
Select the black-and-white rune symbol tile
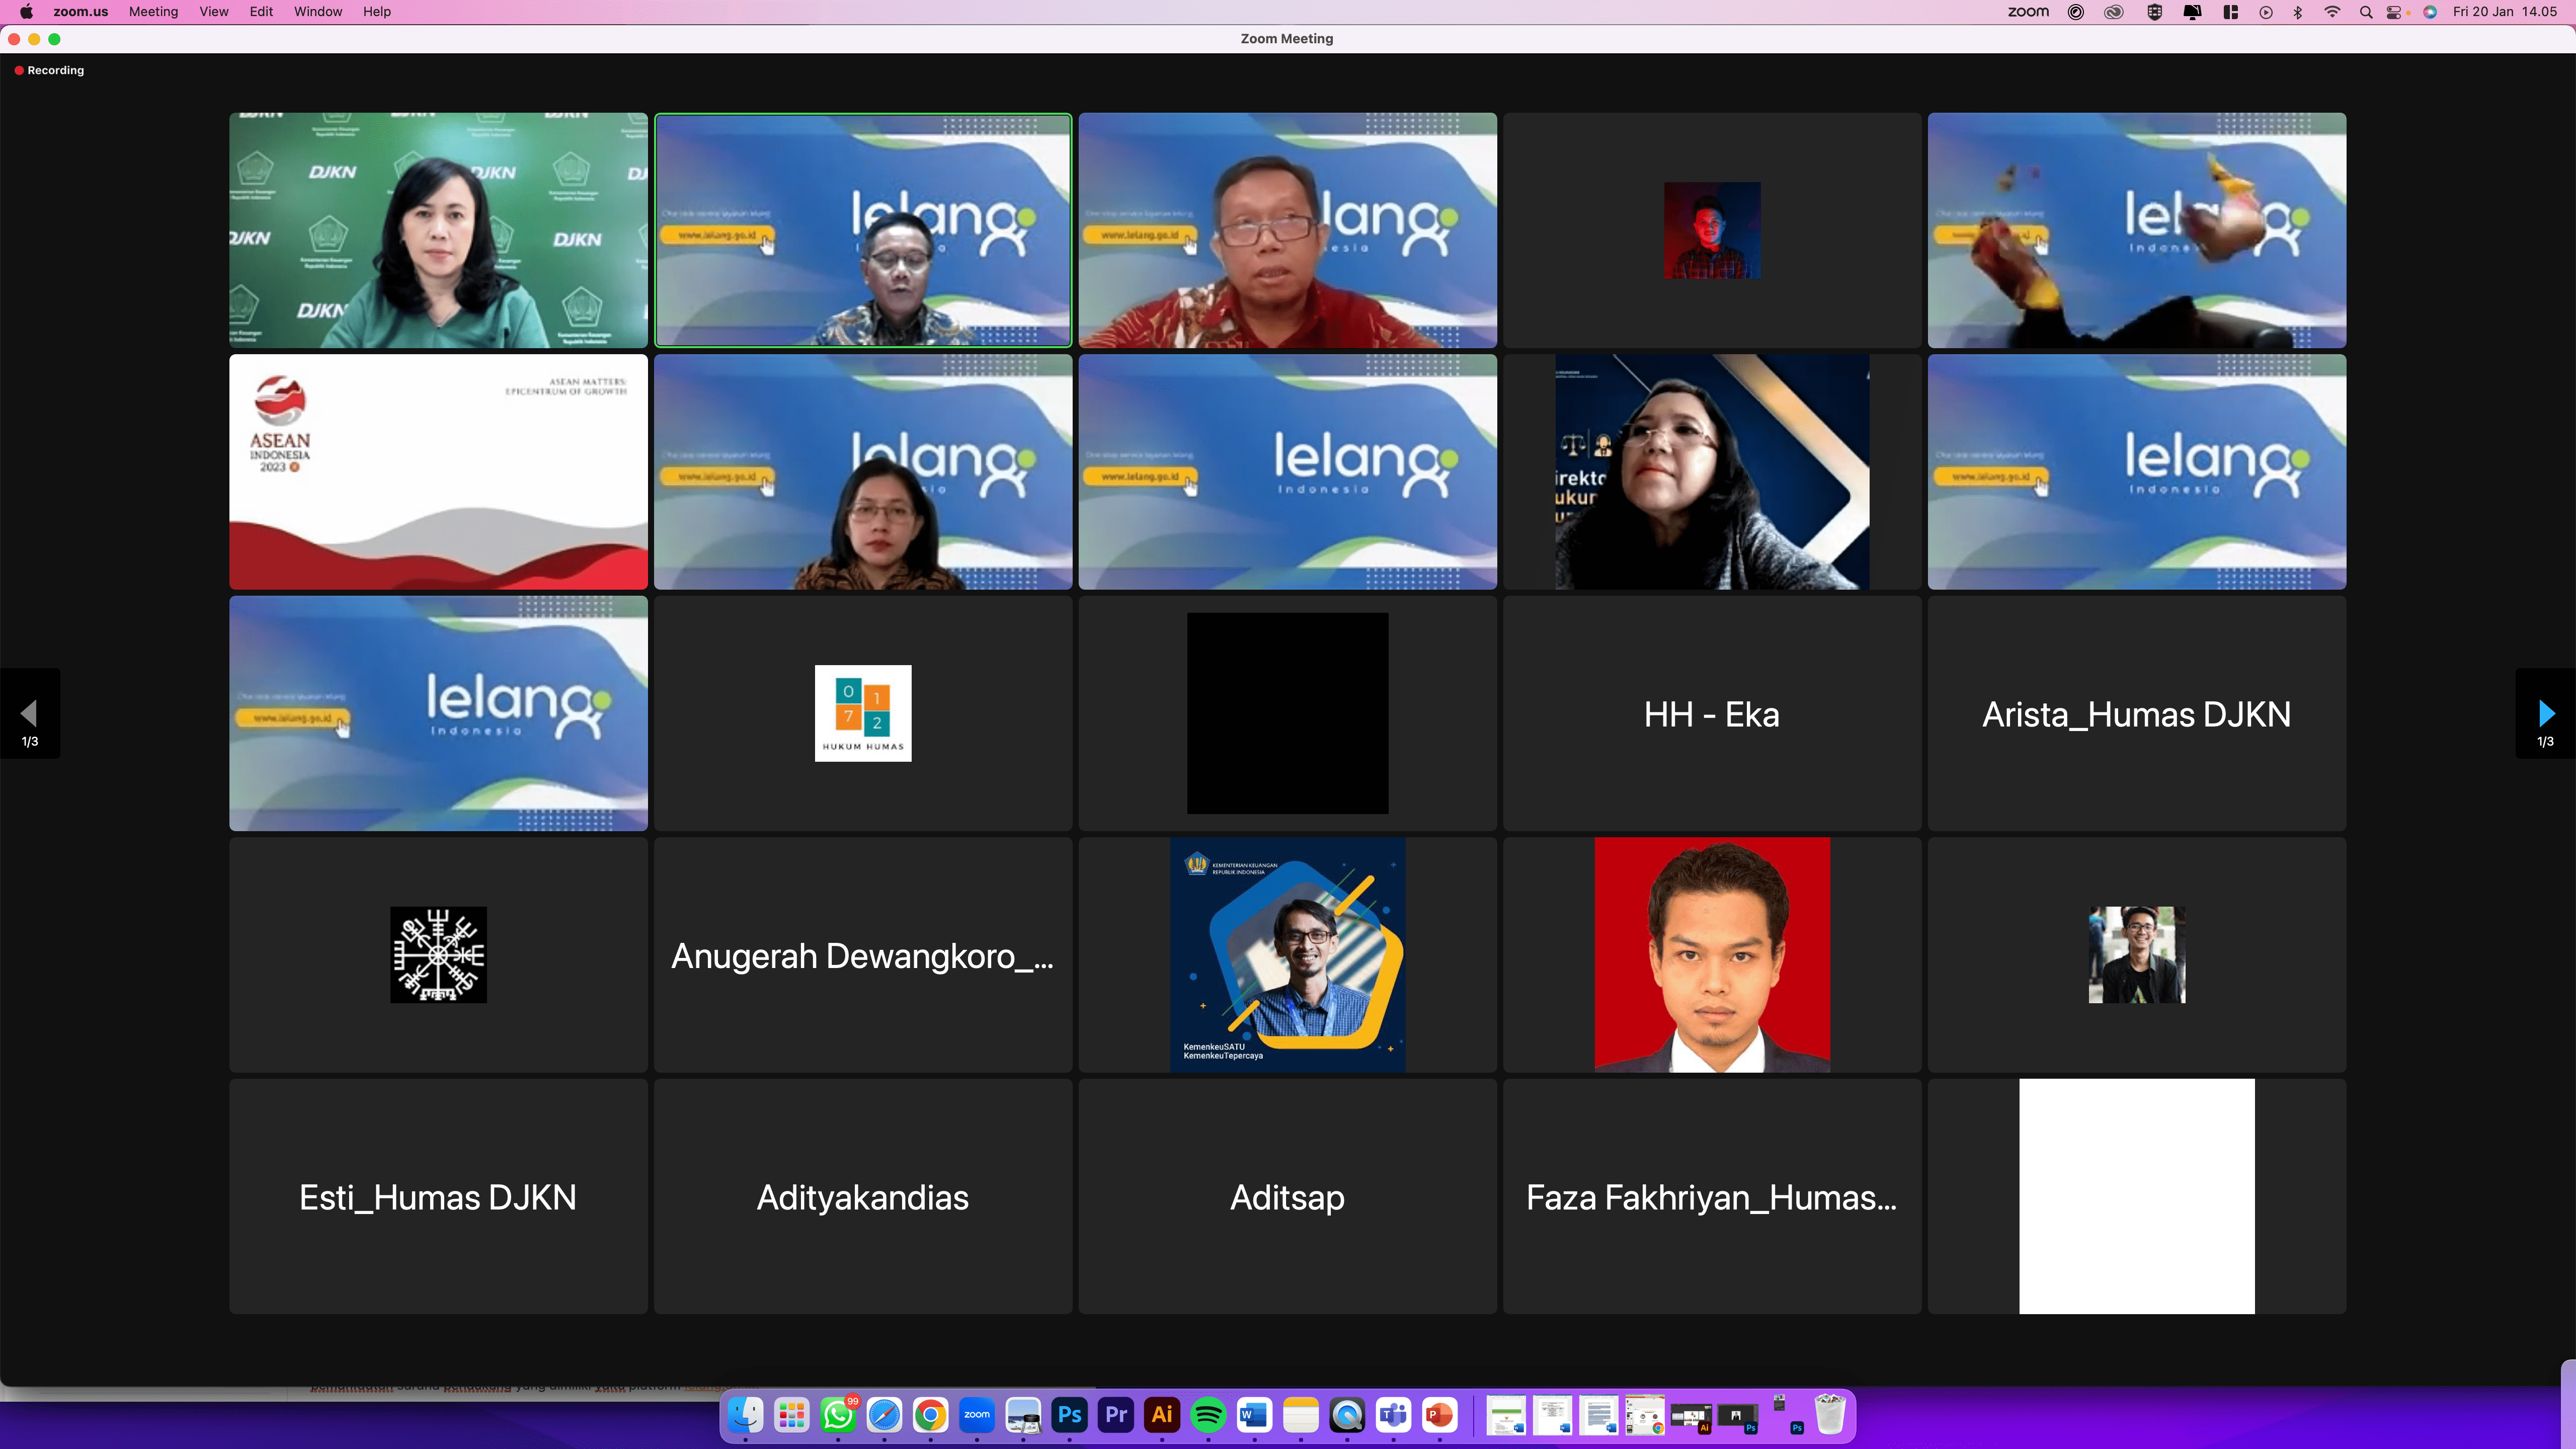[x=438, y=955]
